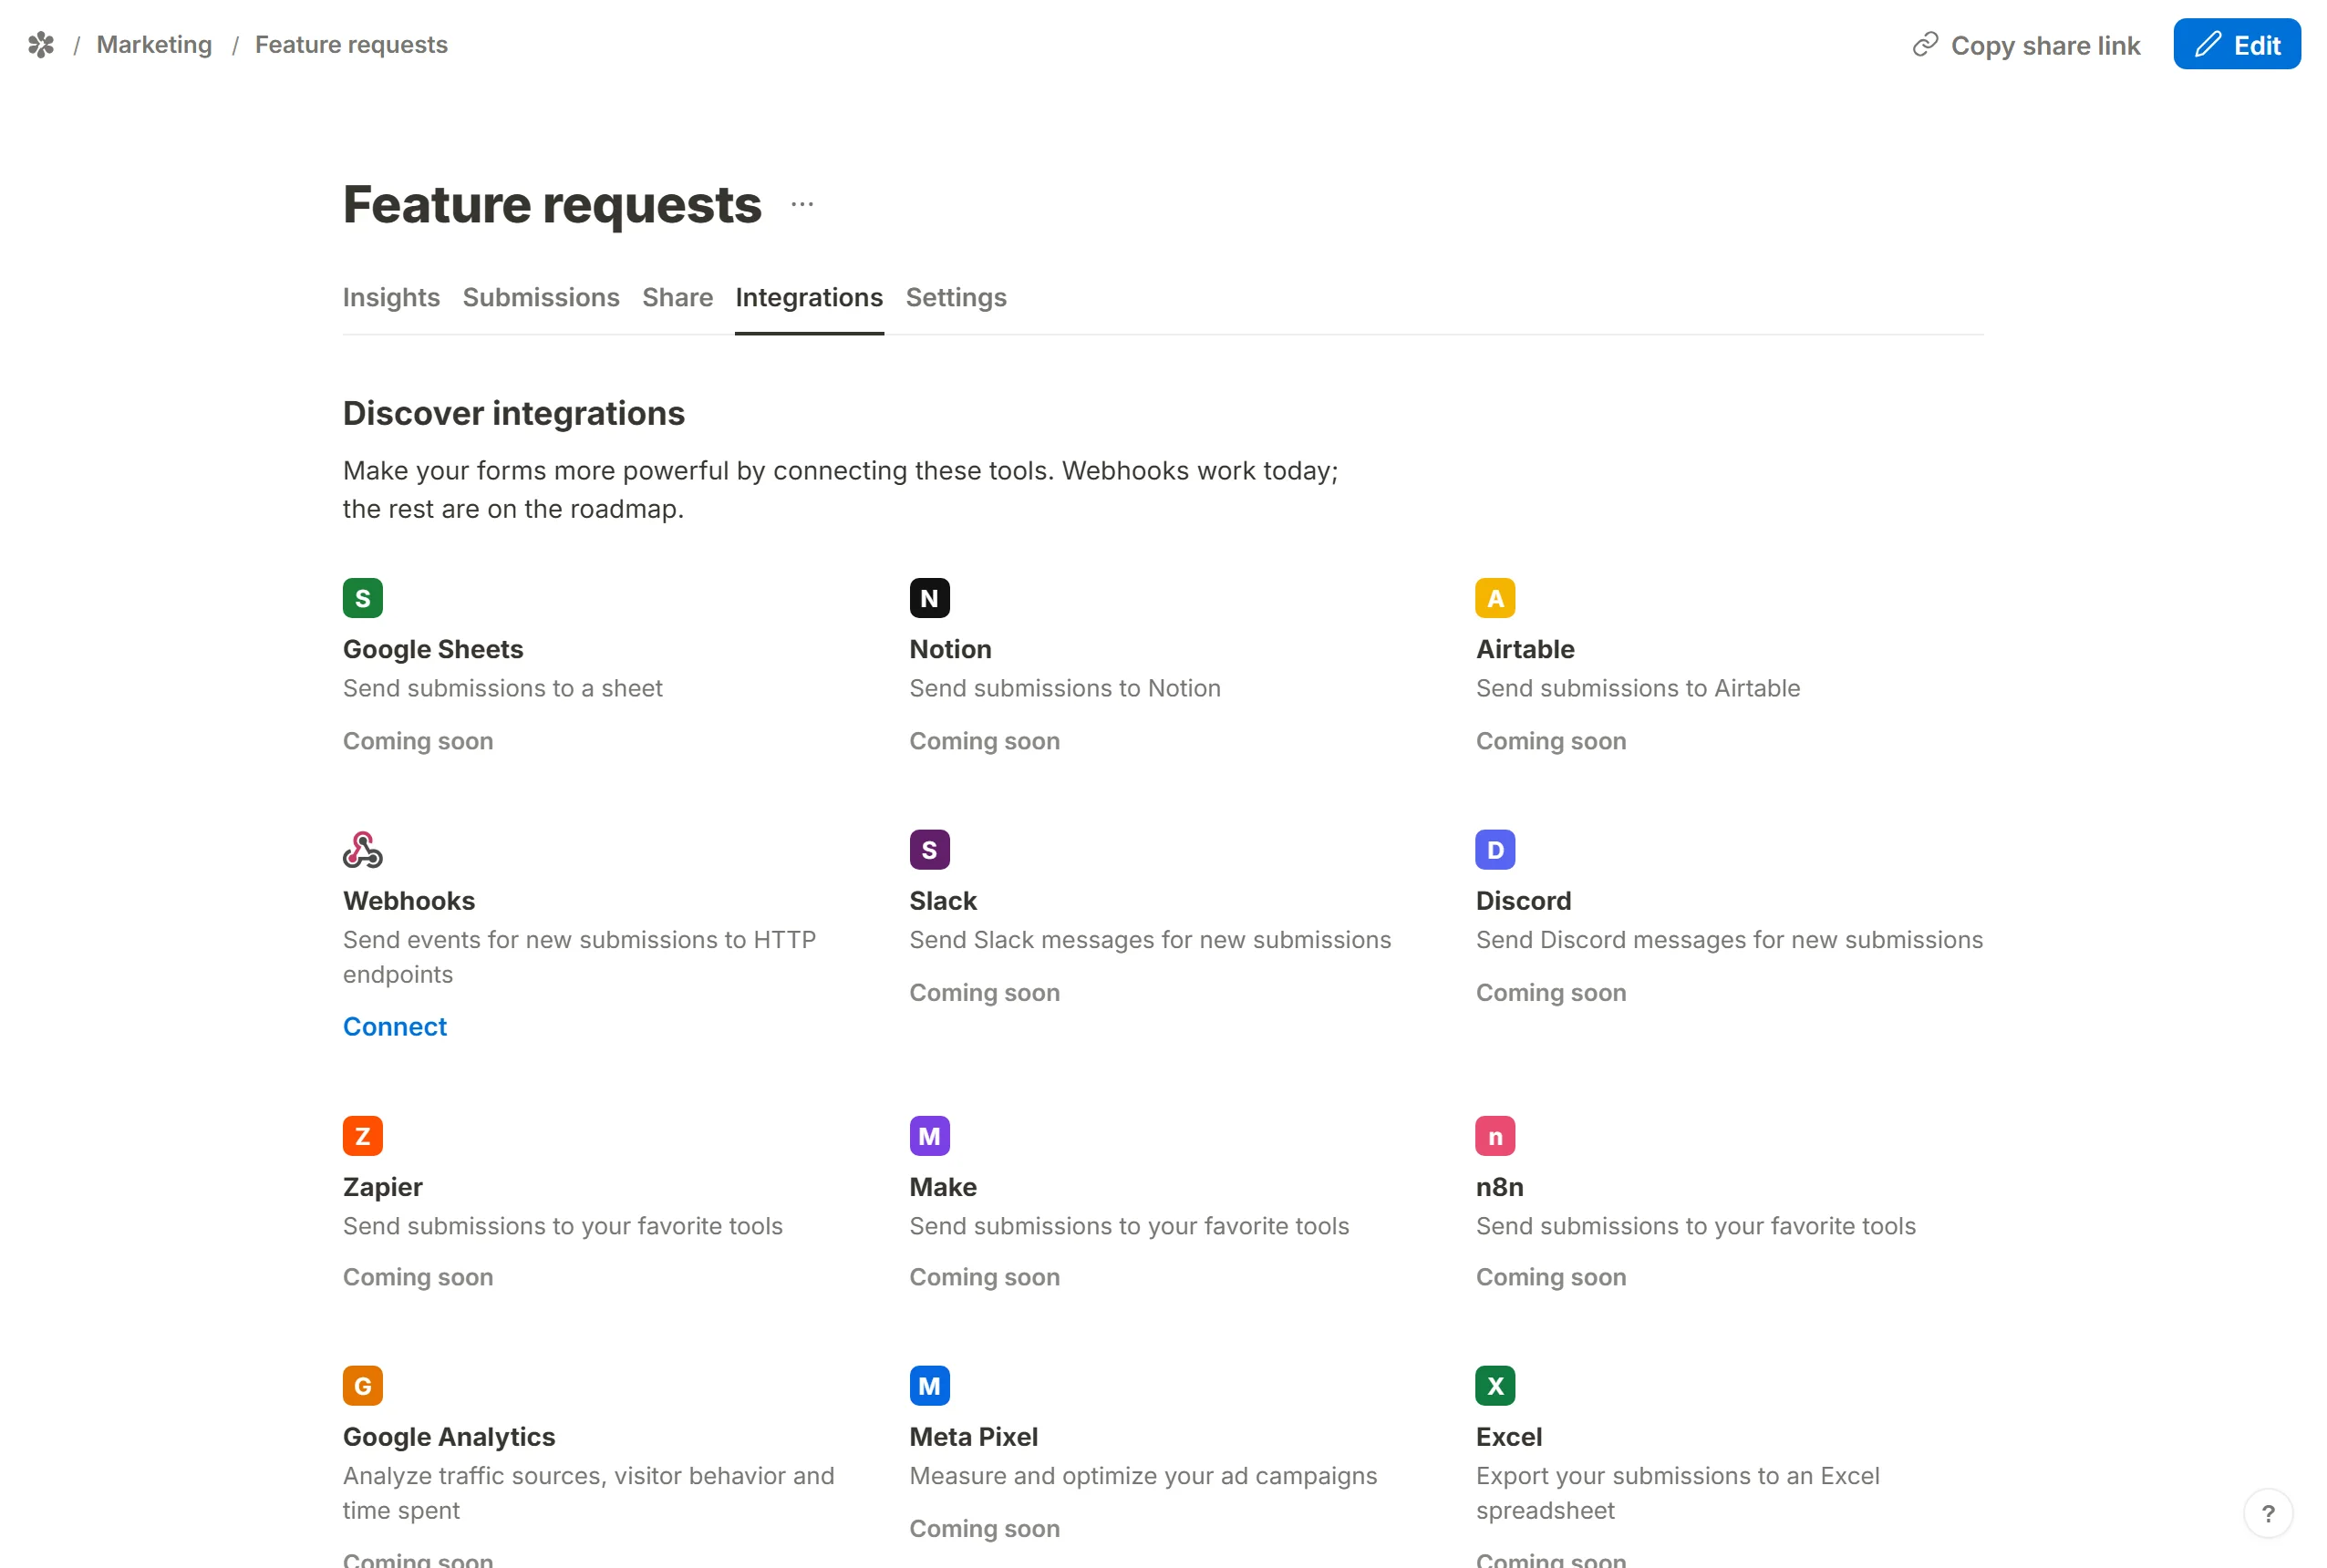Switch to the Share tab
This screenshot has width=2327, height=1568.
click(x=677, y=297)
